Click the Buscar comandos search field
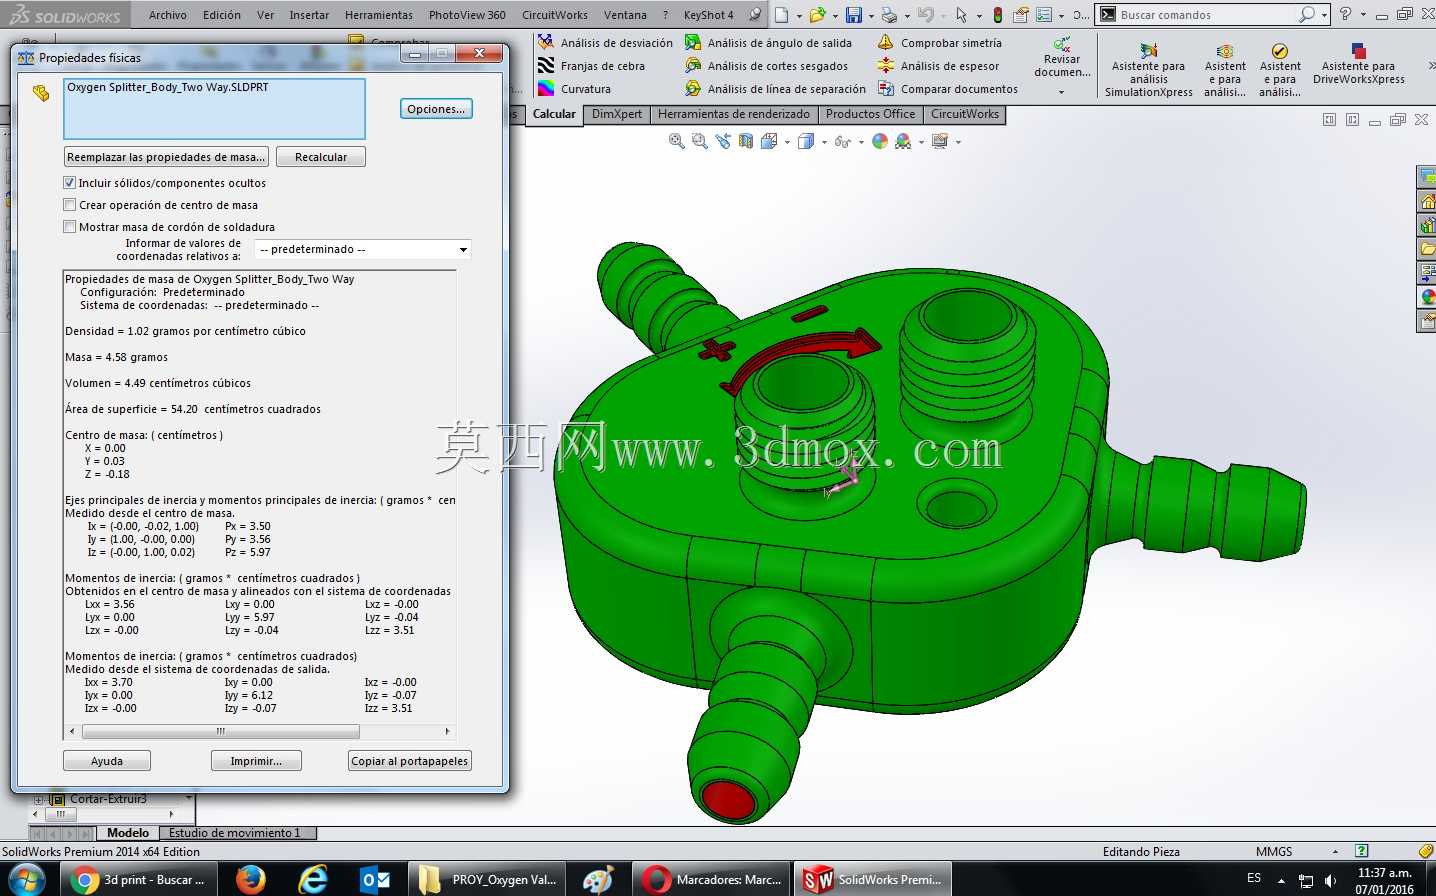The image size is (1436, 896). pos(1206,15)
